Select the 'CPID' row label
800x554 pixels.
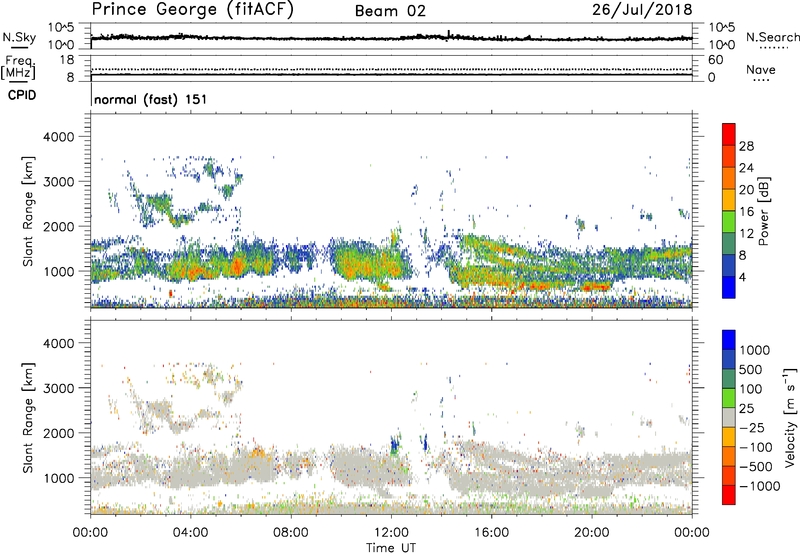(x=22, y=95)
